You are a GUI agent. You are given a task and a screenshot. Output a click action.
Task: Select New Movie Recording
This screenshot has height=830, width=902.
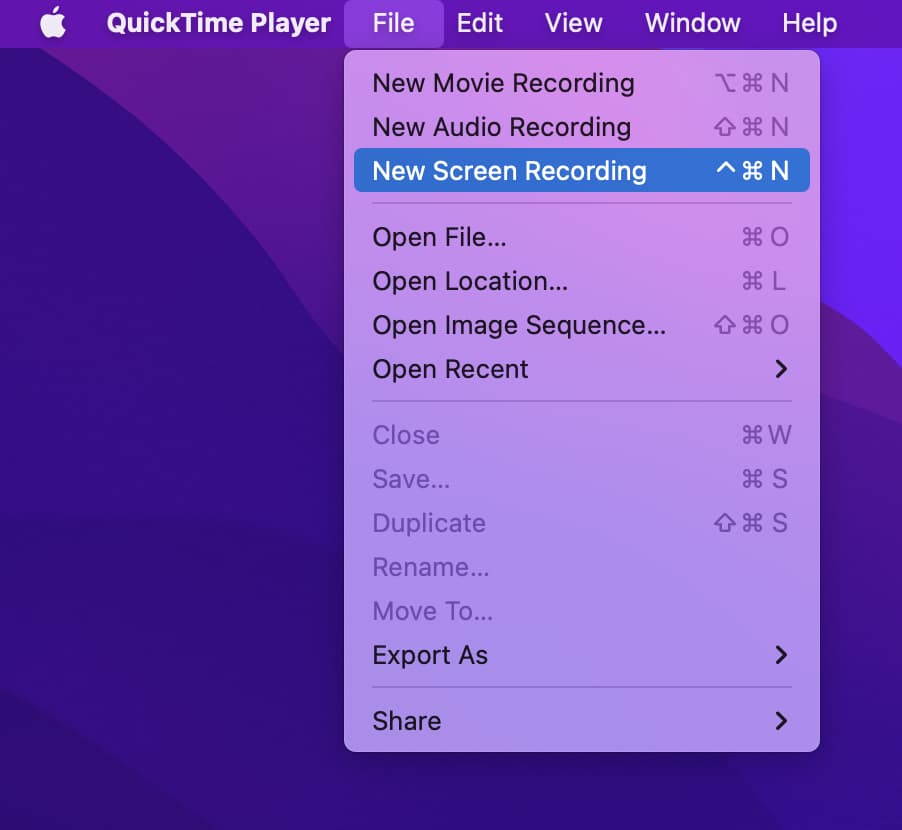pyautogui.click(x=503, y=83)
